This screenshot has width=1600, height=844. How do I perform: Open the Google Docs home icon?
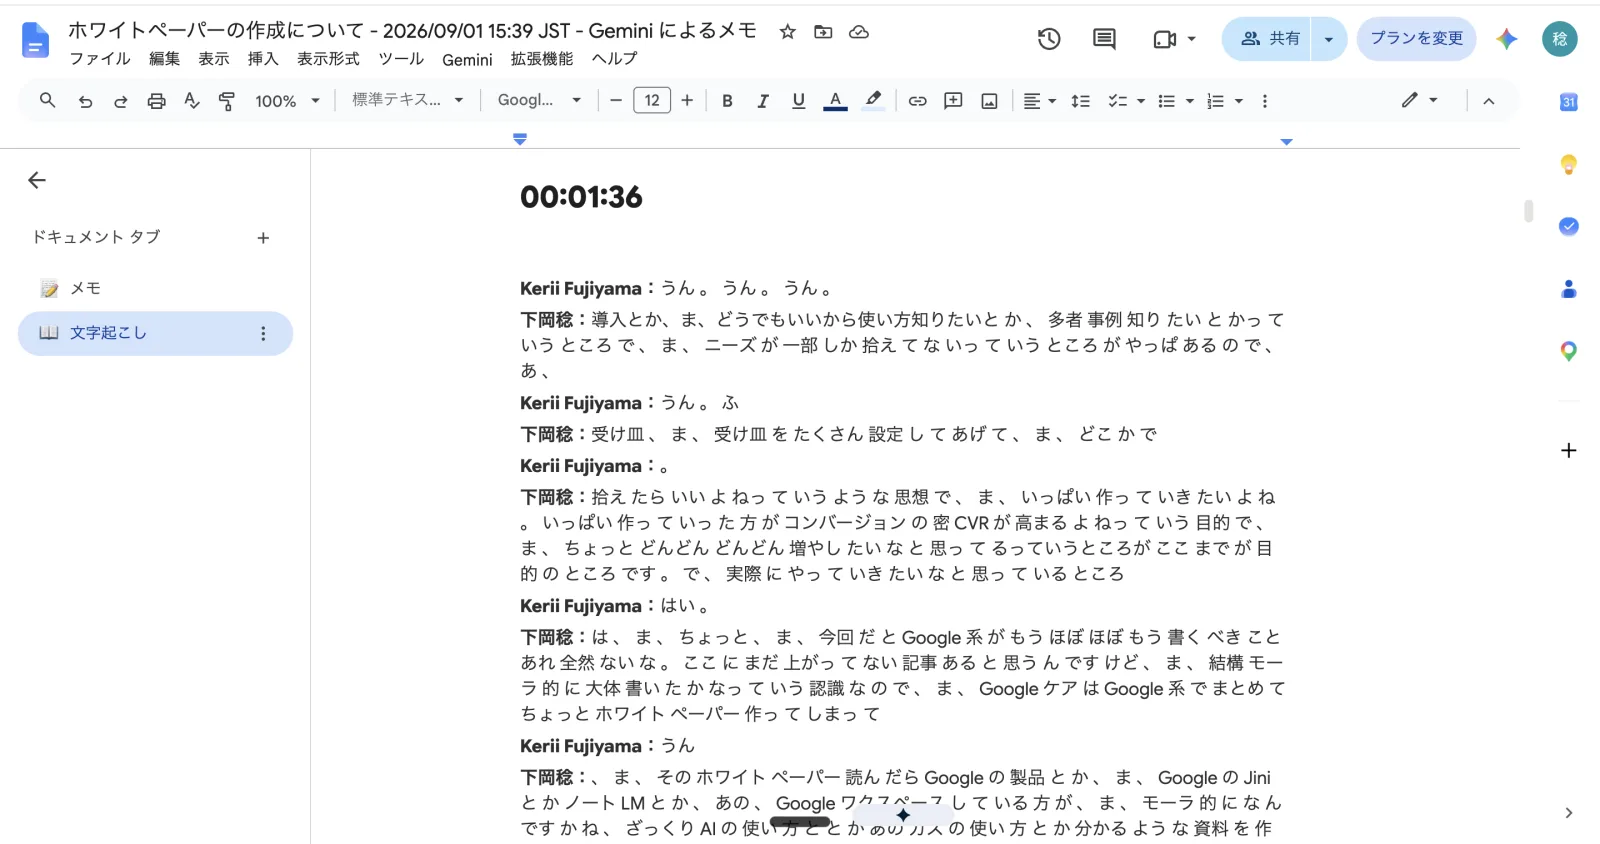[x=35, y=40]
